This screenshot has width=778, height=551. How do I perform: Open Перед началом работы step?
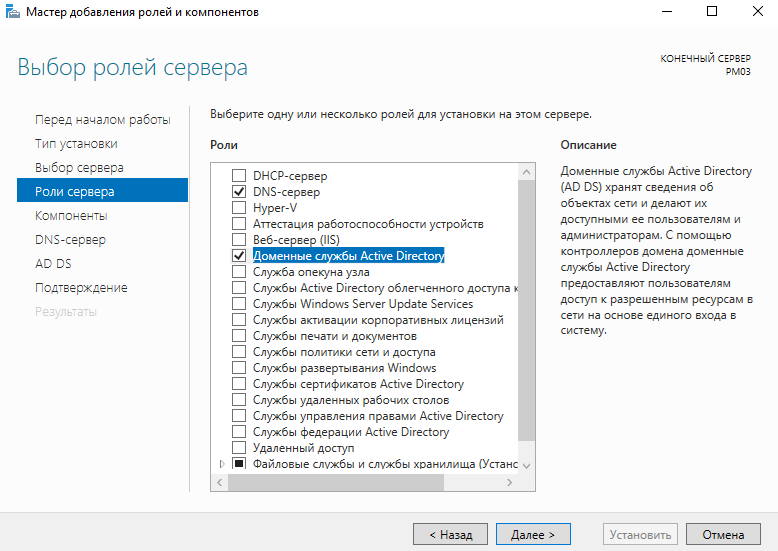click(103, 120)
